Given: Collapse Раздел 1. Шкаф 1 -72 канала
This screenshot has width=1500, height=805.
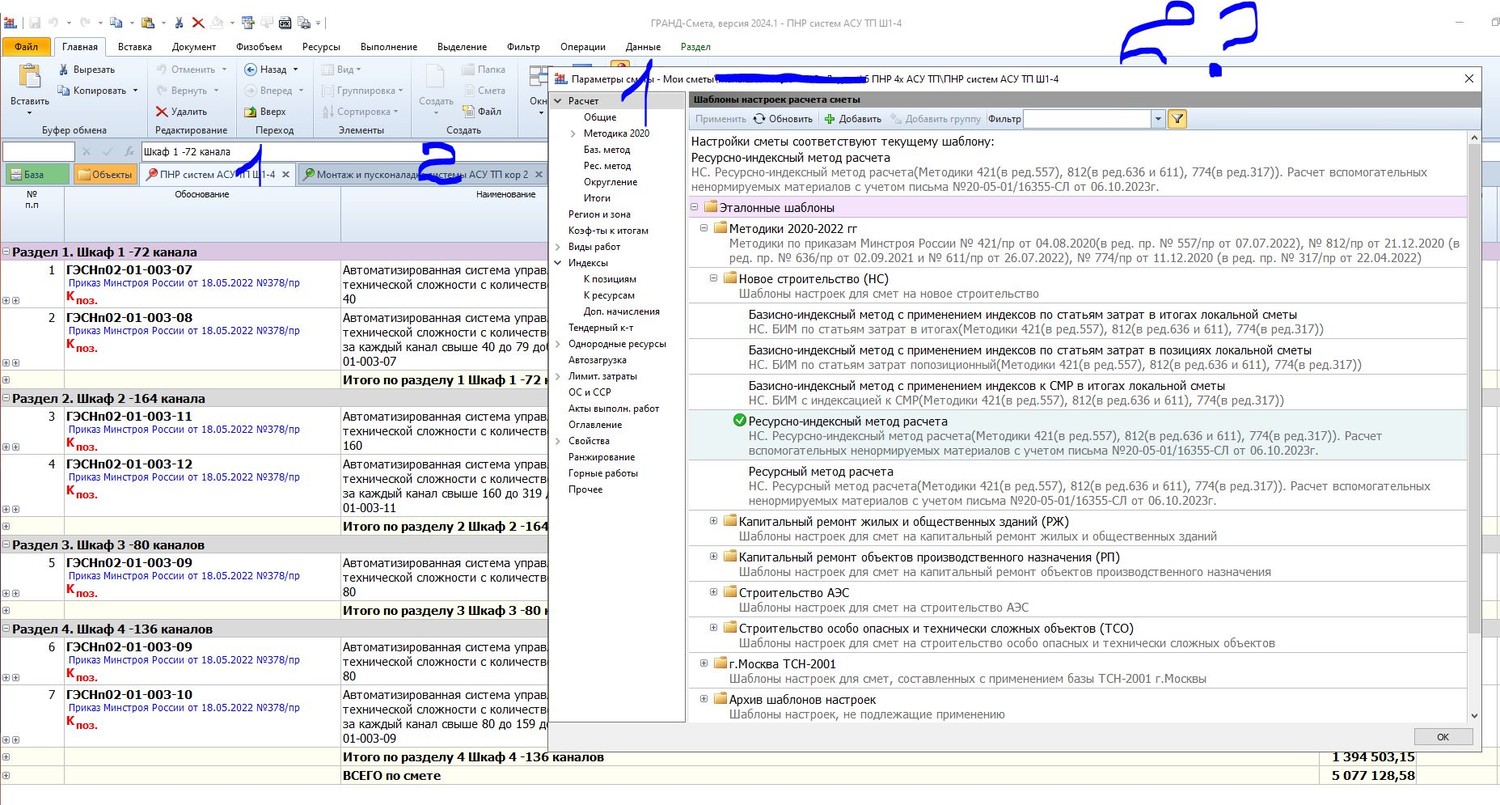Looking at the screenshot, I should pos(6,251).
